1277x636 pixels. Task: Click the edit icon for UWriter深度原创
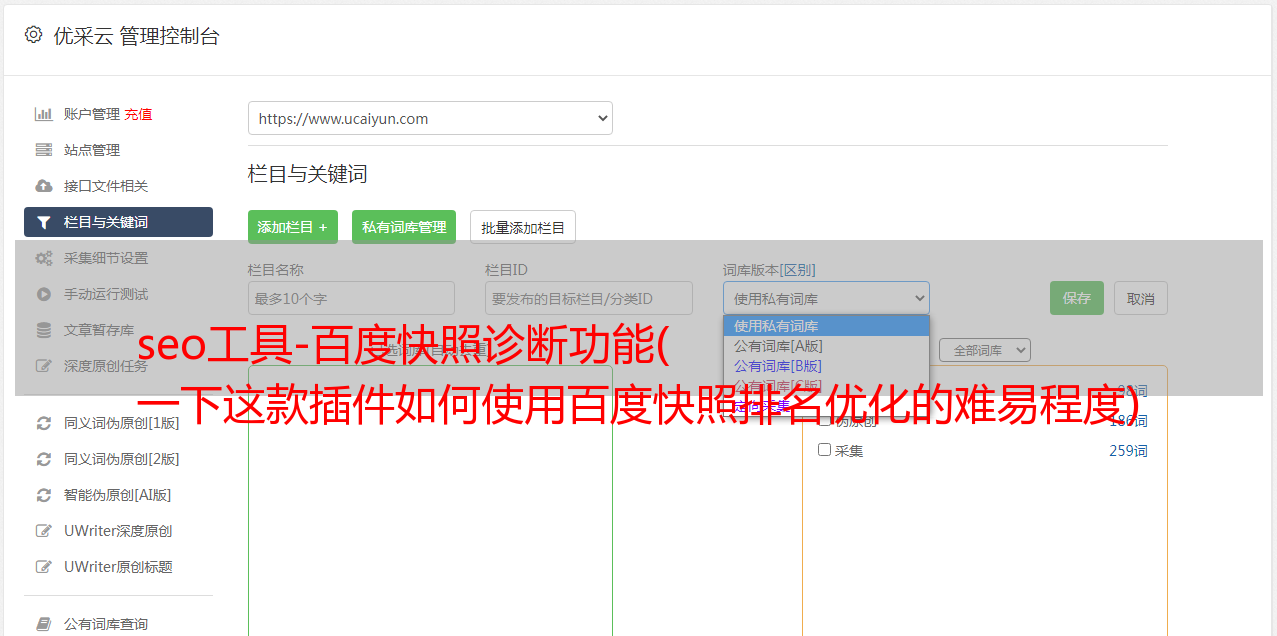pos(44,531)
